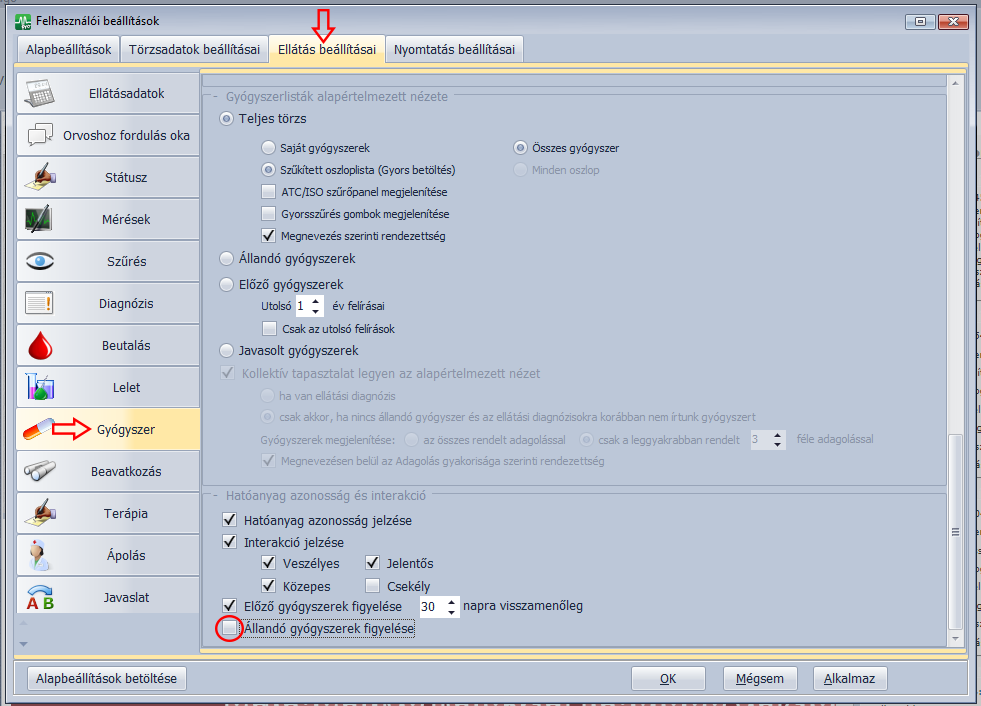
Task: Open the Lelet lab flask icon
Action: (40, 387)
